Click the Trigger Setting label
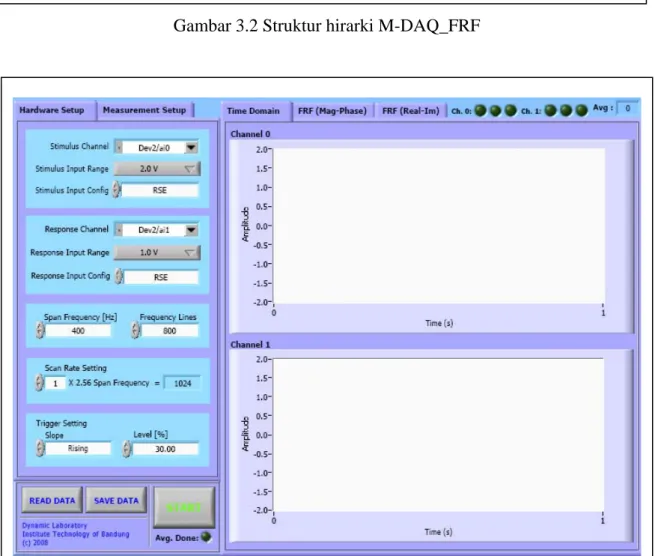The height and width of the screenshot is (556, 655). click(x=61, y=423)
